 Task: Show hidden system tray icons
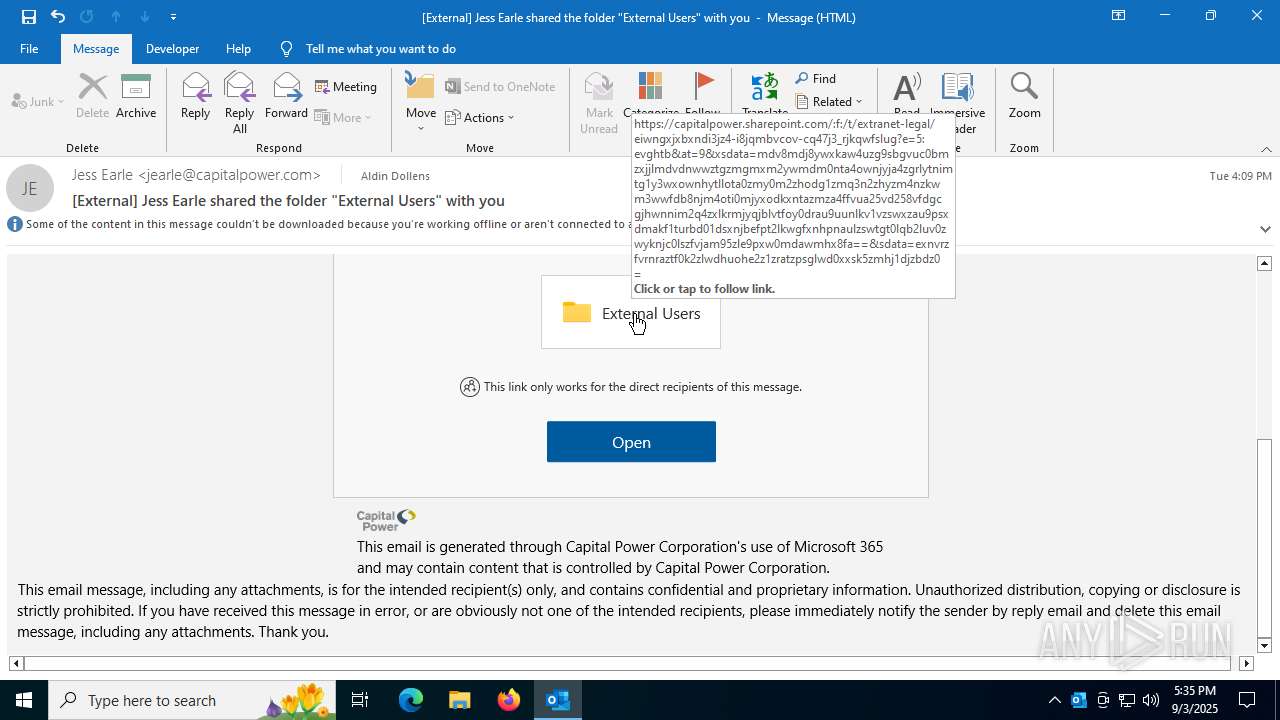click(x=1054, y=700)
